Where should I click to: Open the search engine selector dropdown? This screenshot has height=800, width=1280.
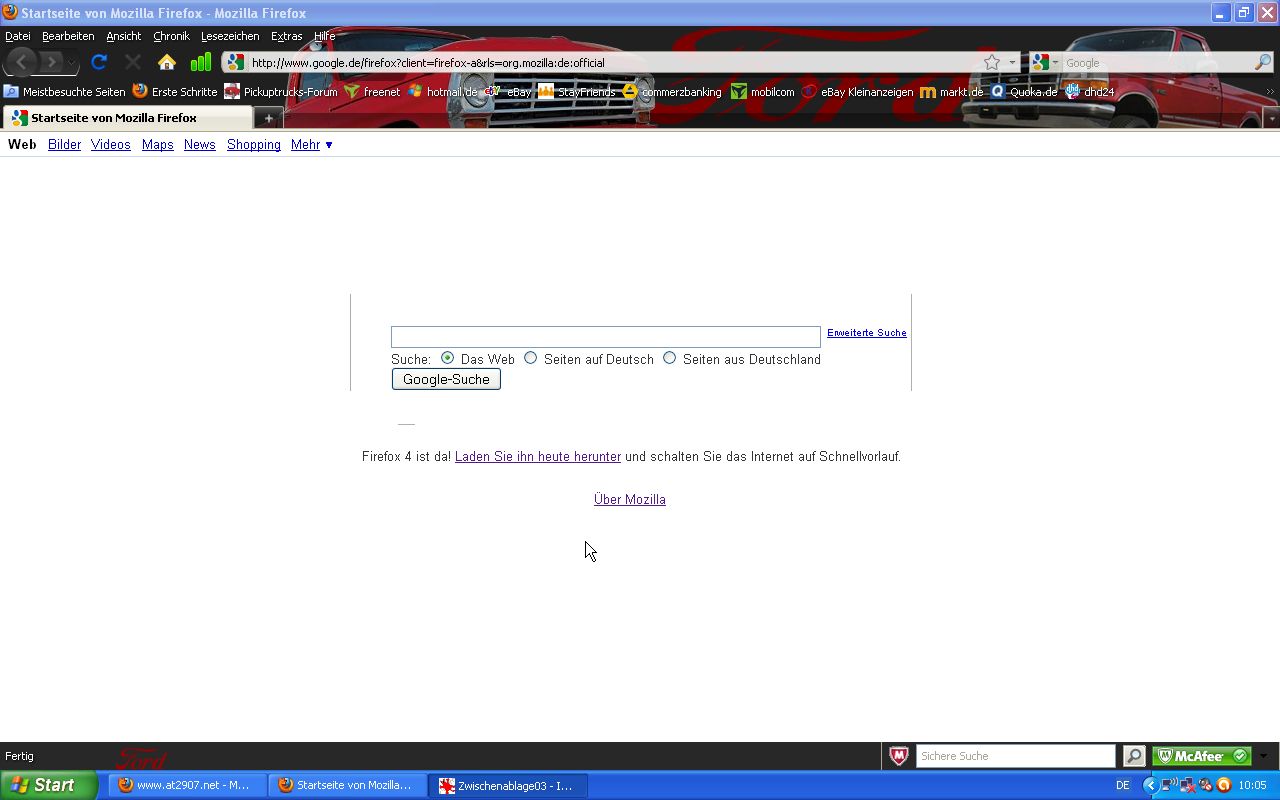point(1045,62)
